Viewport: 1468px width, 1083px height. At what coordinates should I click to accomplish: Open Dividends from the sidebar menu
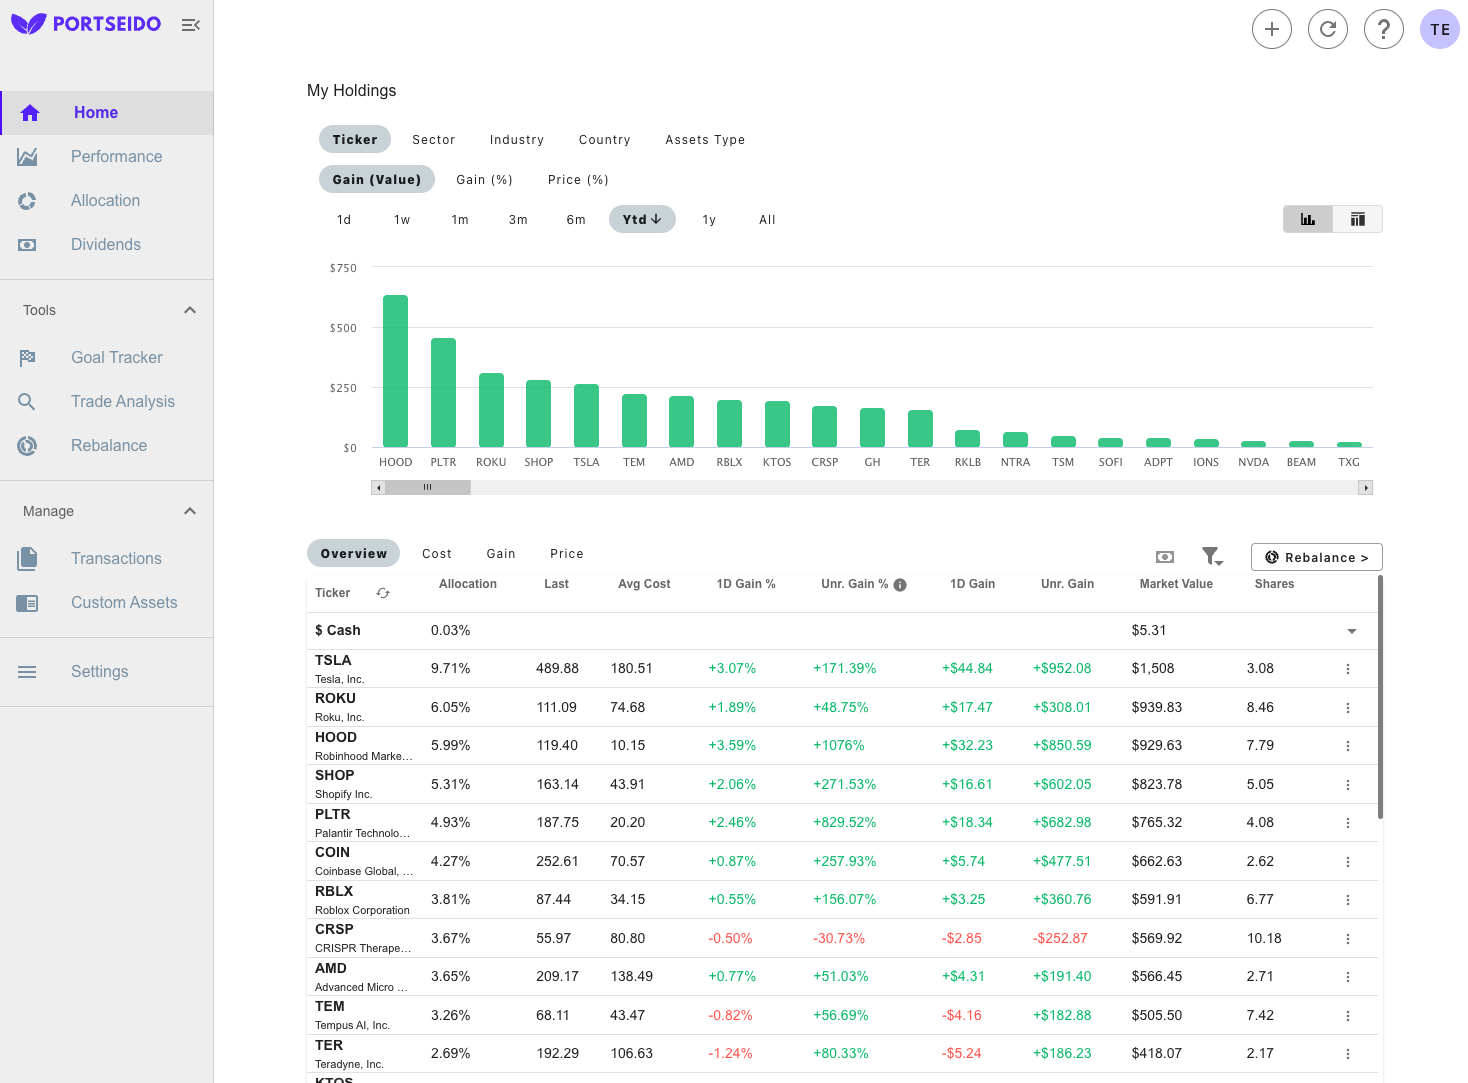pyautogui.click(x=105, y=244)
